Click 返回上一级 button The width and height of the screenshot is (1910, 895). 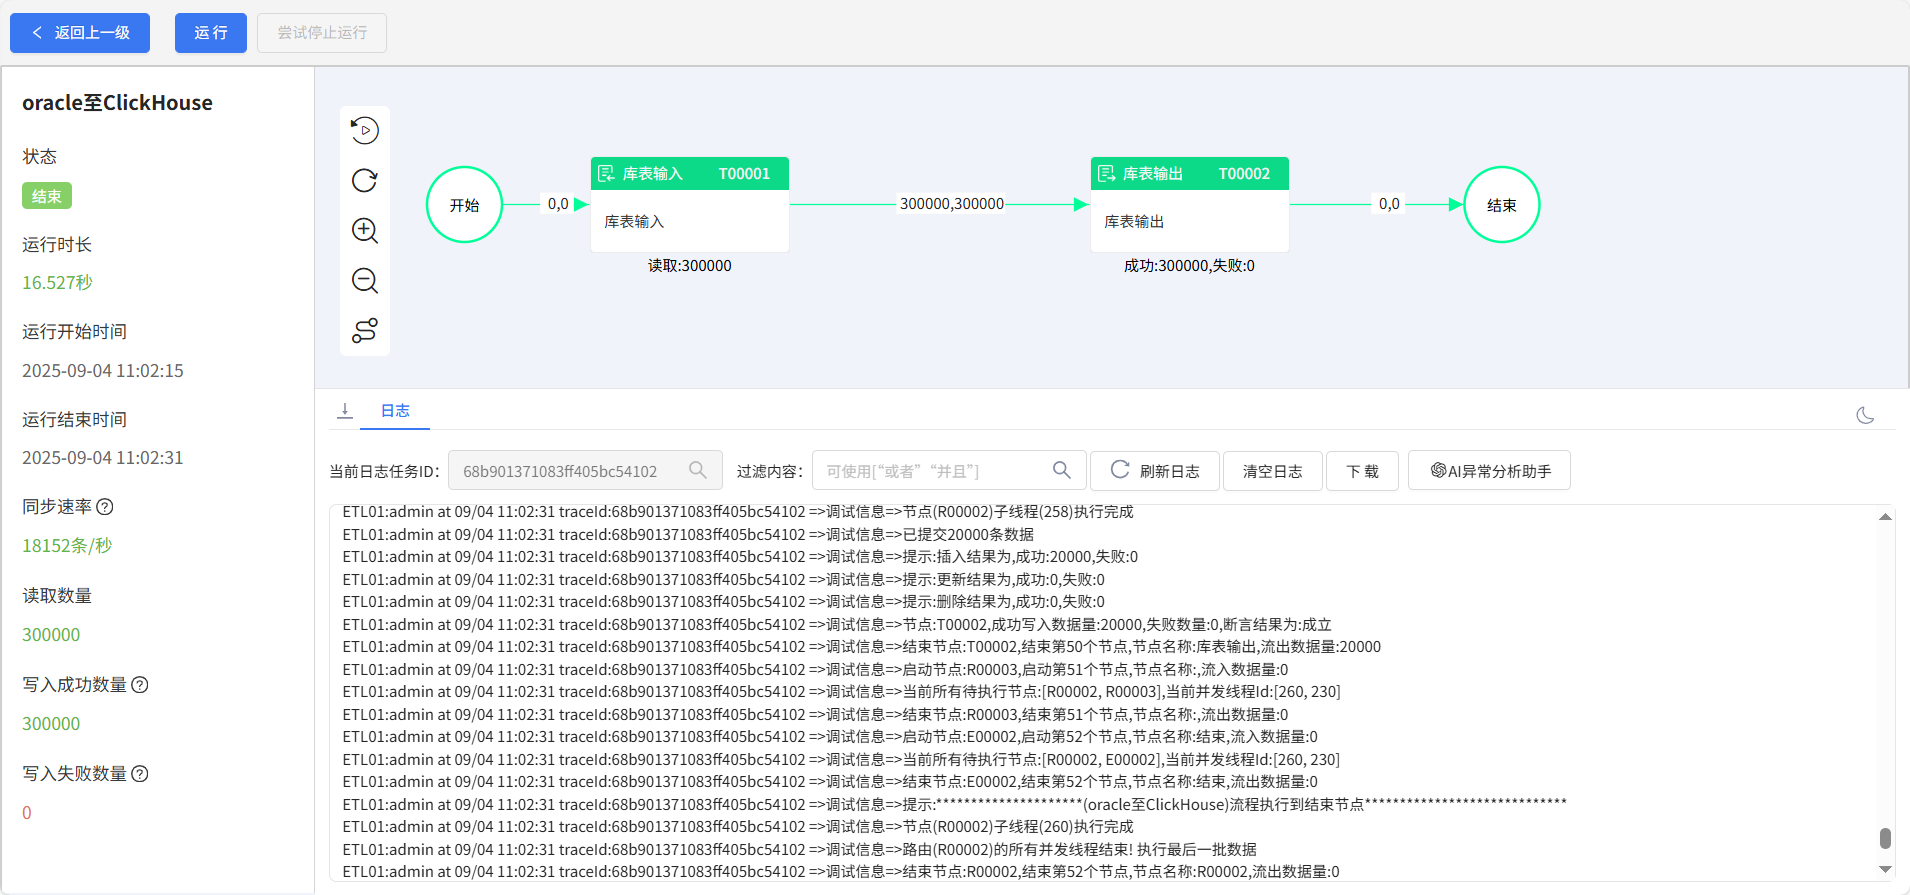coord(80,33)
